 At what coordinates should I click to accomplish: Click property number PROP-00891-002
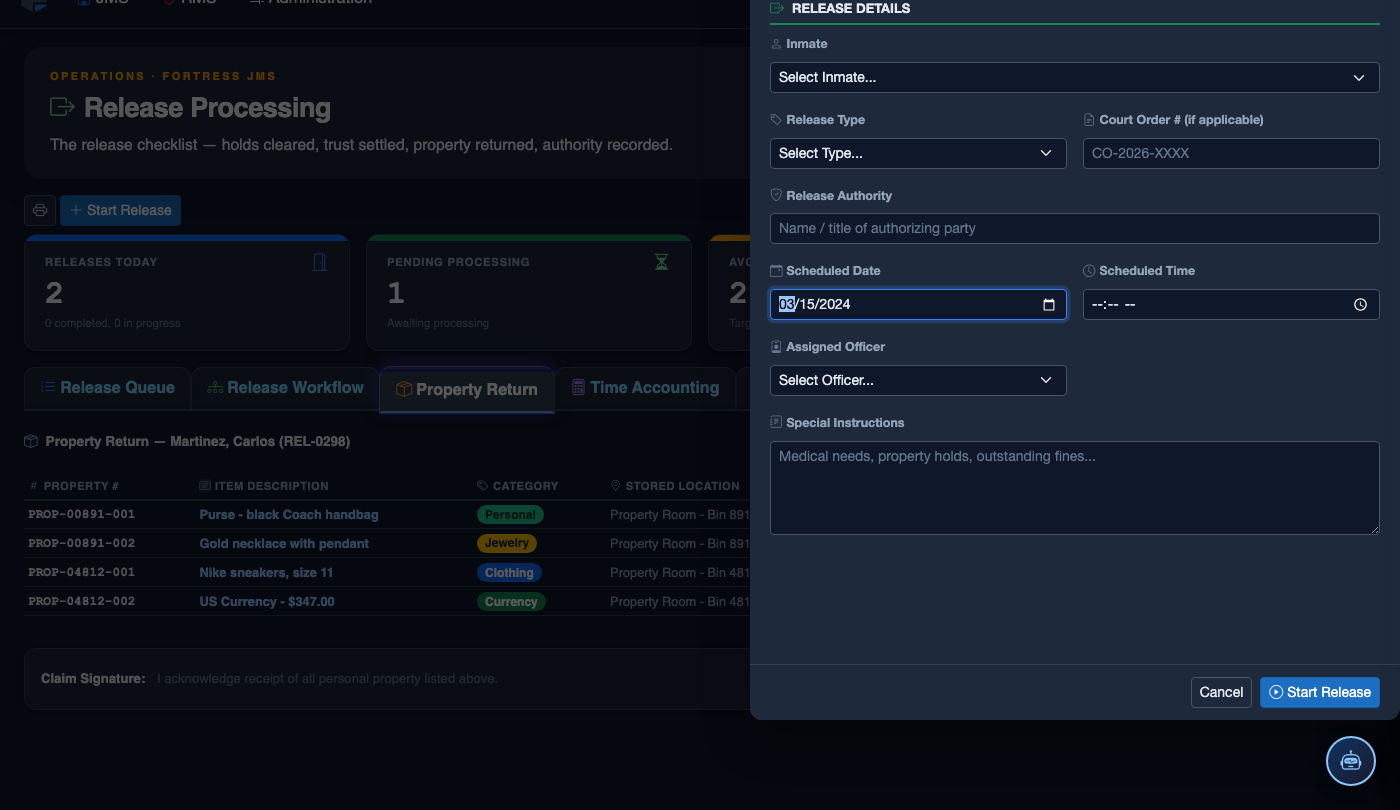pos(82,543)
